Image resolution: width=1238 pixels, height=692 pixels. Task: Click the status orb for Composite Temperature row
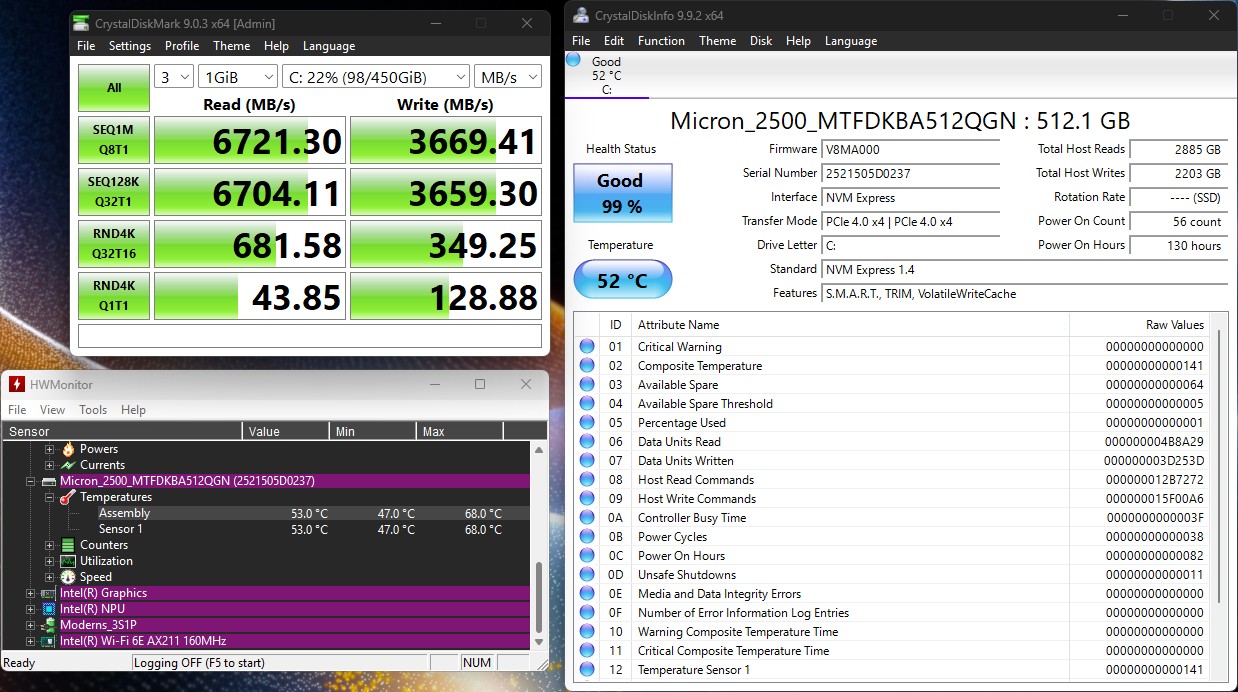587,366
